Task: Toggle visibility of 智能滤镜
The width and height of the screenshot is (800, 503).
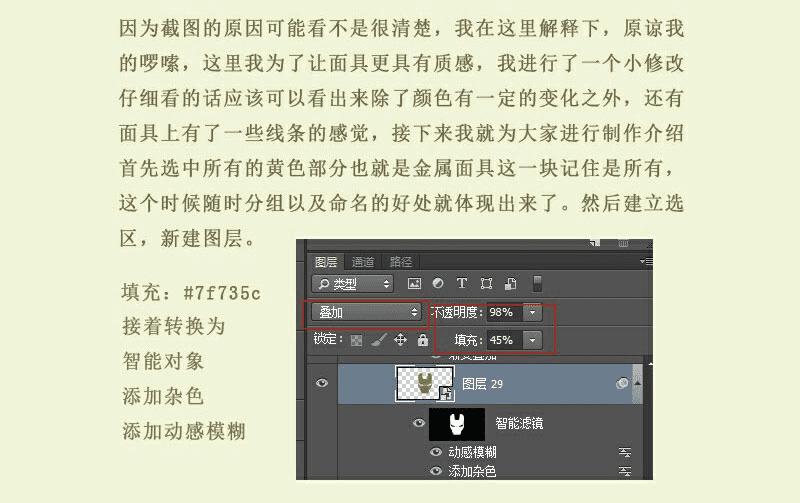Action: (419, 423)
